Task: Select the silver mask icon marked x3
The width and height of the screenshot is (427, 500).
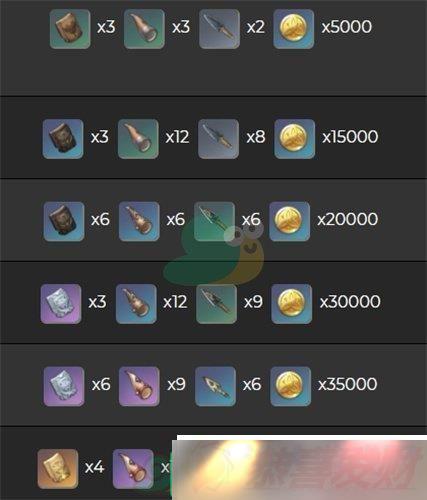Action: [x=61, y=304]
